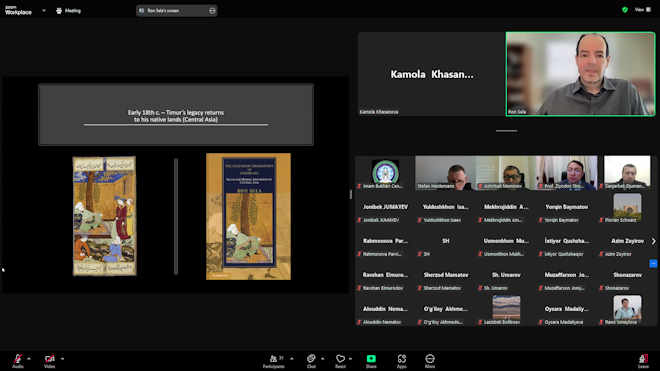The height and width of the screenshot is (371, 660).
Task: Expand the arrow beside React
Action: pyautogui.click(x=350, y=359)
